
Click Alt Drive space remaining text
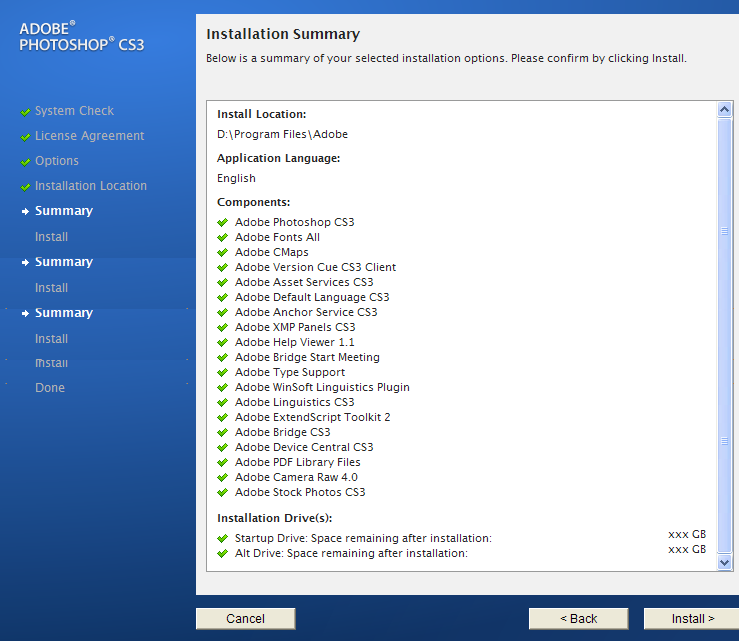[352, 553]
